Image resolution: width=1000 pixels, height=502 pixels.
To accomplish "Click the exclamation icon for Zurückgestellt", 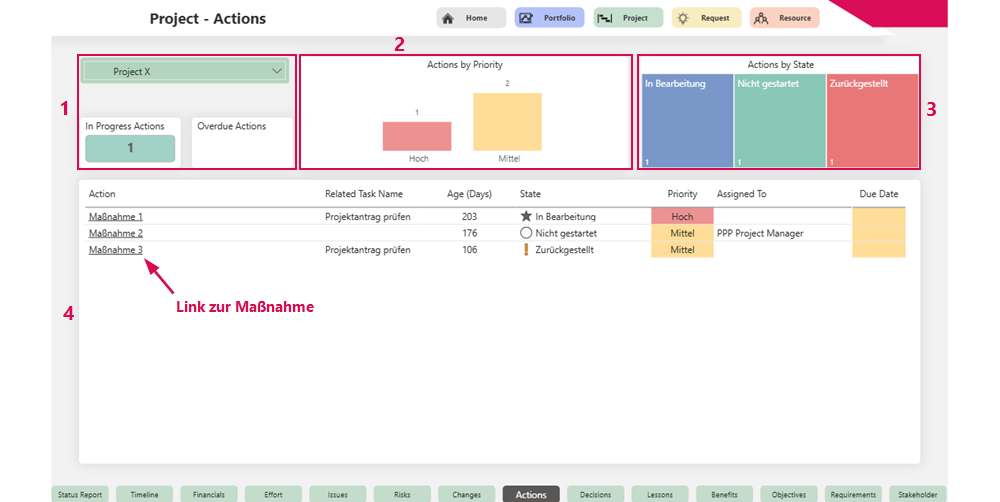I will click(526, 250).
